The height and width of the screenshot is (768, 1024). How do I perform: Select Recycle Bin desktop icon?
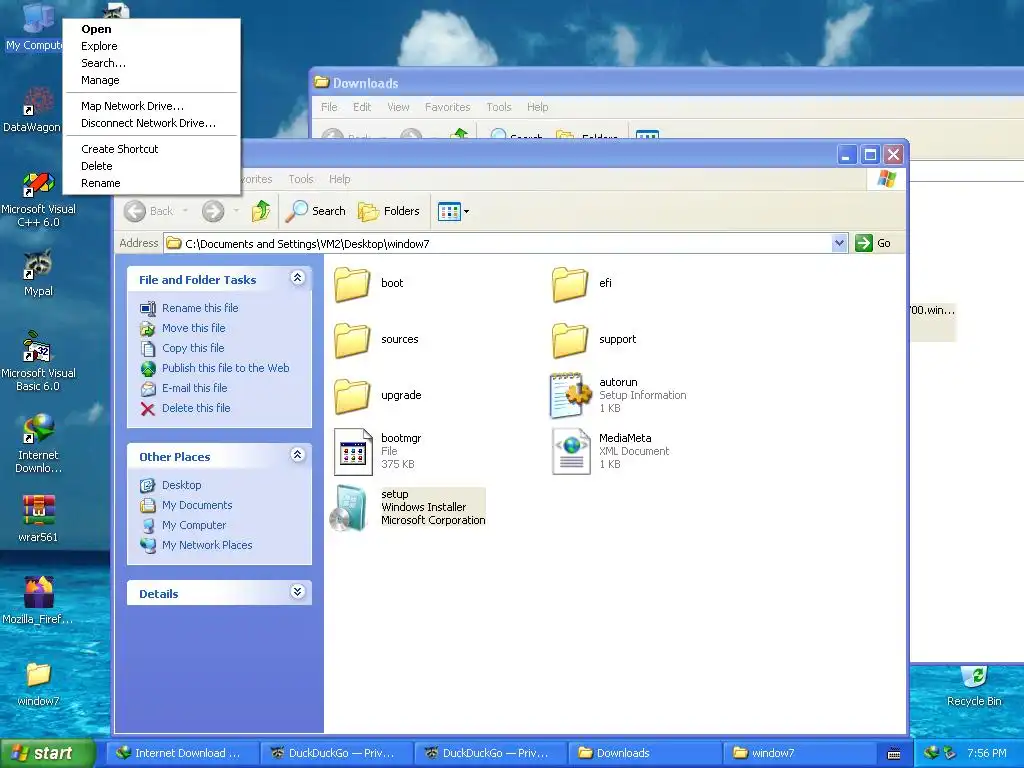pyautogui.click(x=974, y=686)
